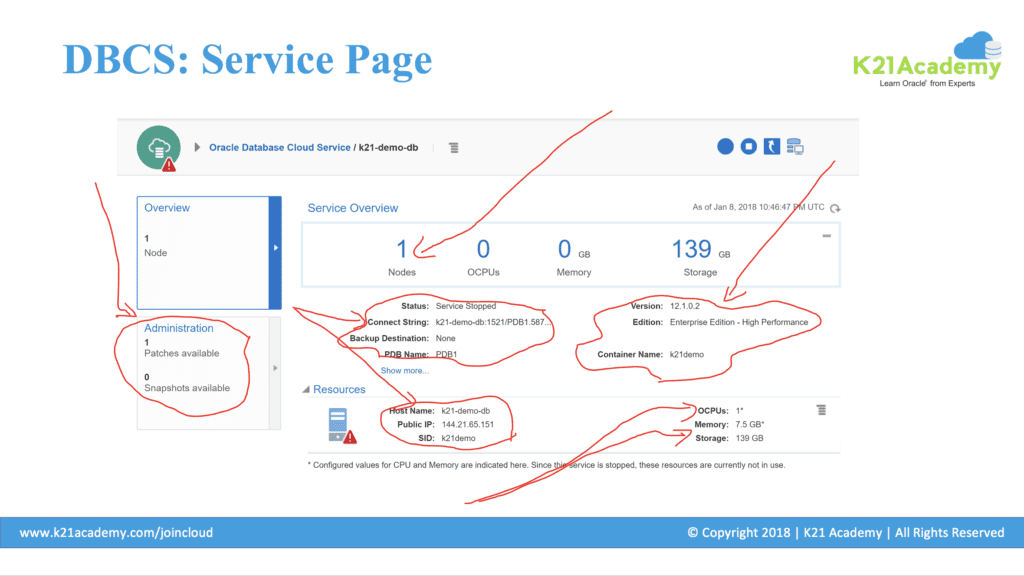Click the database console icon in the header
The width and height of the screenshot is (1024, 576).
coord(795,147)
